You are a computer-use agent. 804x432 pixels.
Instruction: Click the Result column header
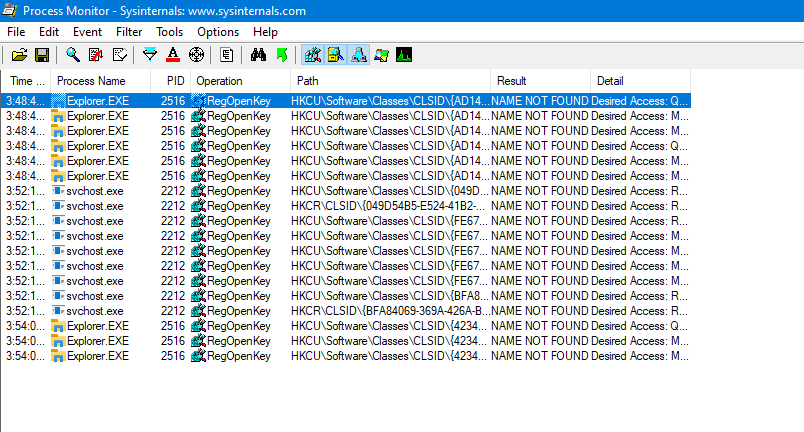coord(513,80)
